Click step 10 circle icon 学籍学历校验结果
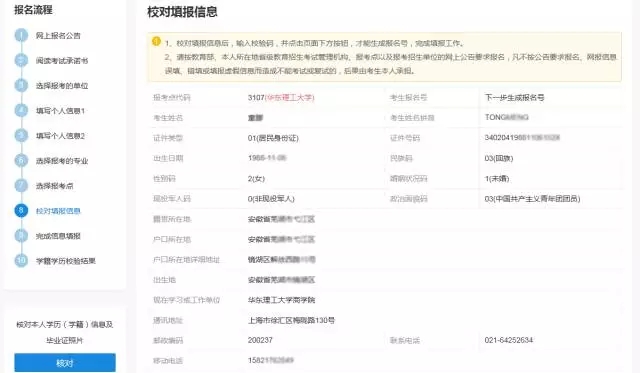The width and height of the screenshot is (640, 373). pyautogui.click(x=21, y=260)
